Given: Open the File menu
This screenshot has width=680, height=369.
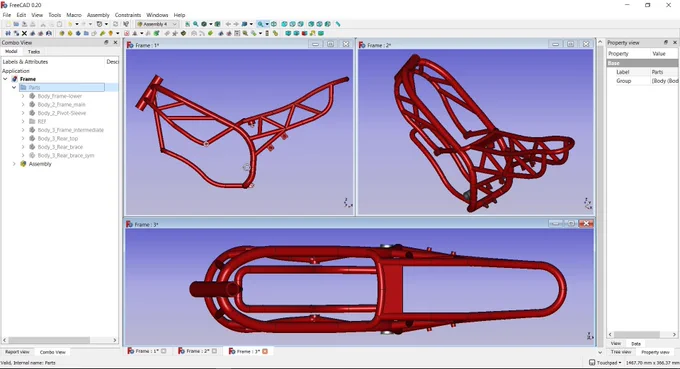Looking at the screenshot, I should click(x=7, y=15).
